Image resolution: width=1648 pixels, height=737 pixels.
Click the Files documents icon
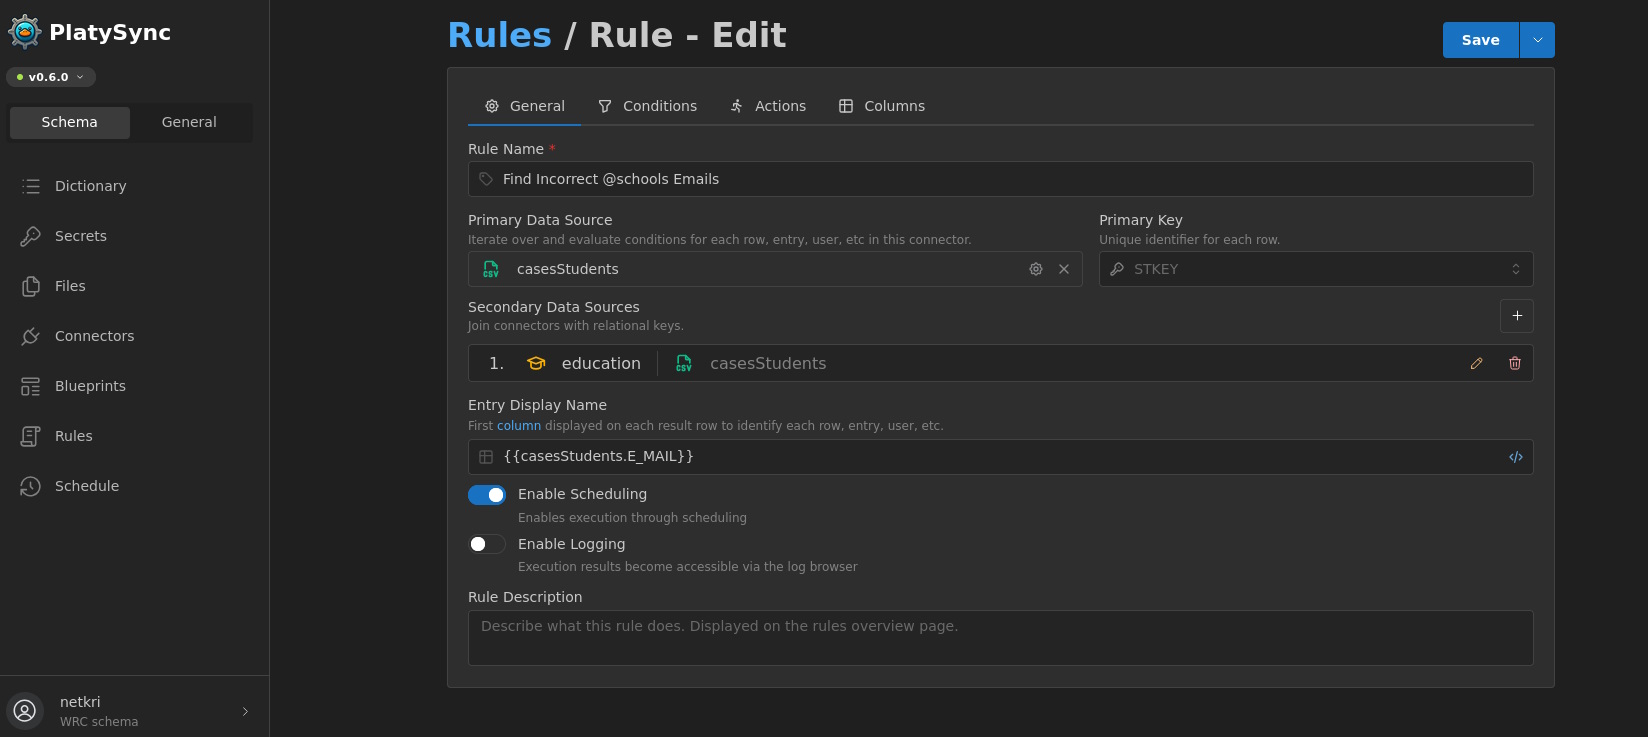point(31,286)
